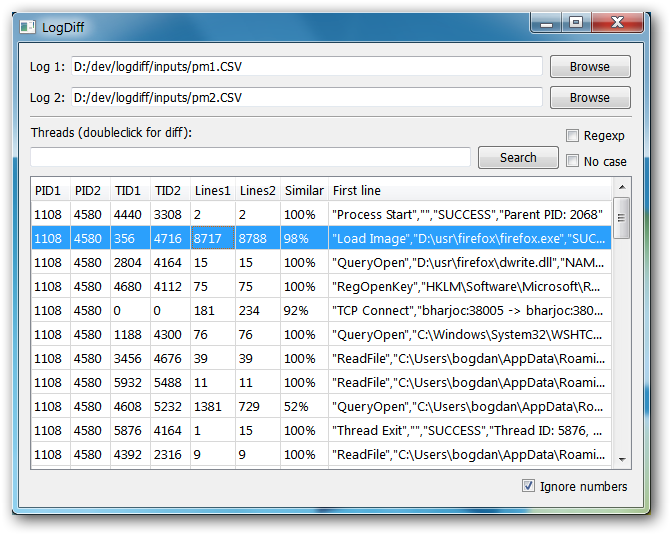The width and height of the screenshot is (671, 535).
Task: Click TID1 cell 2804
Action: pyautogui.click(x=131, y=262)
